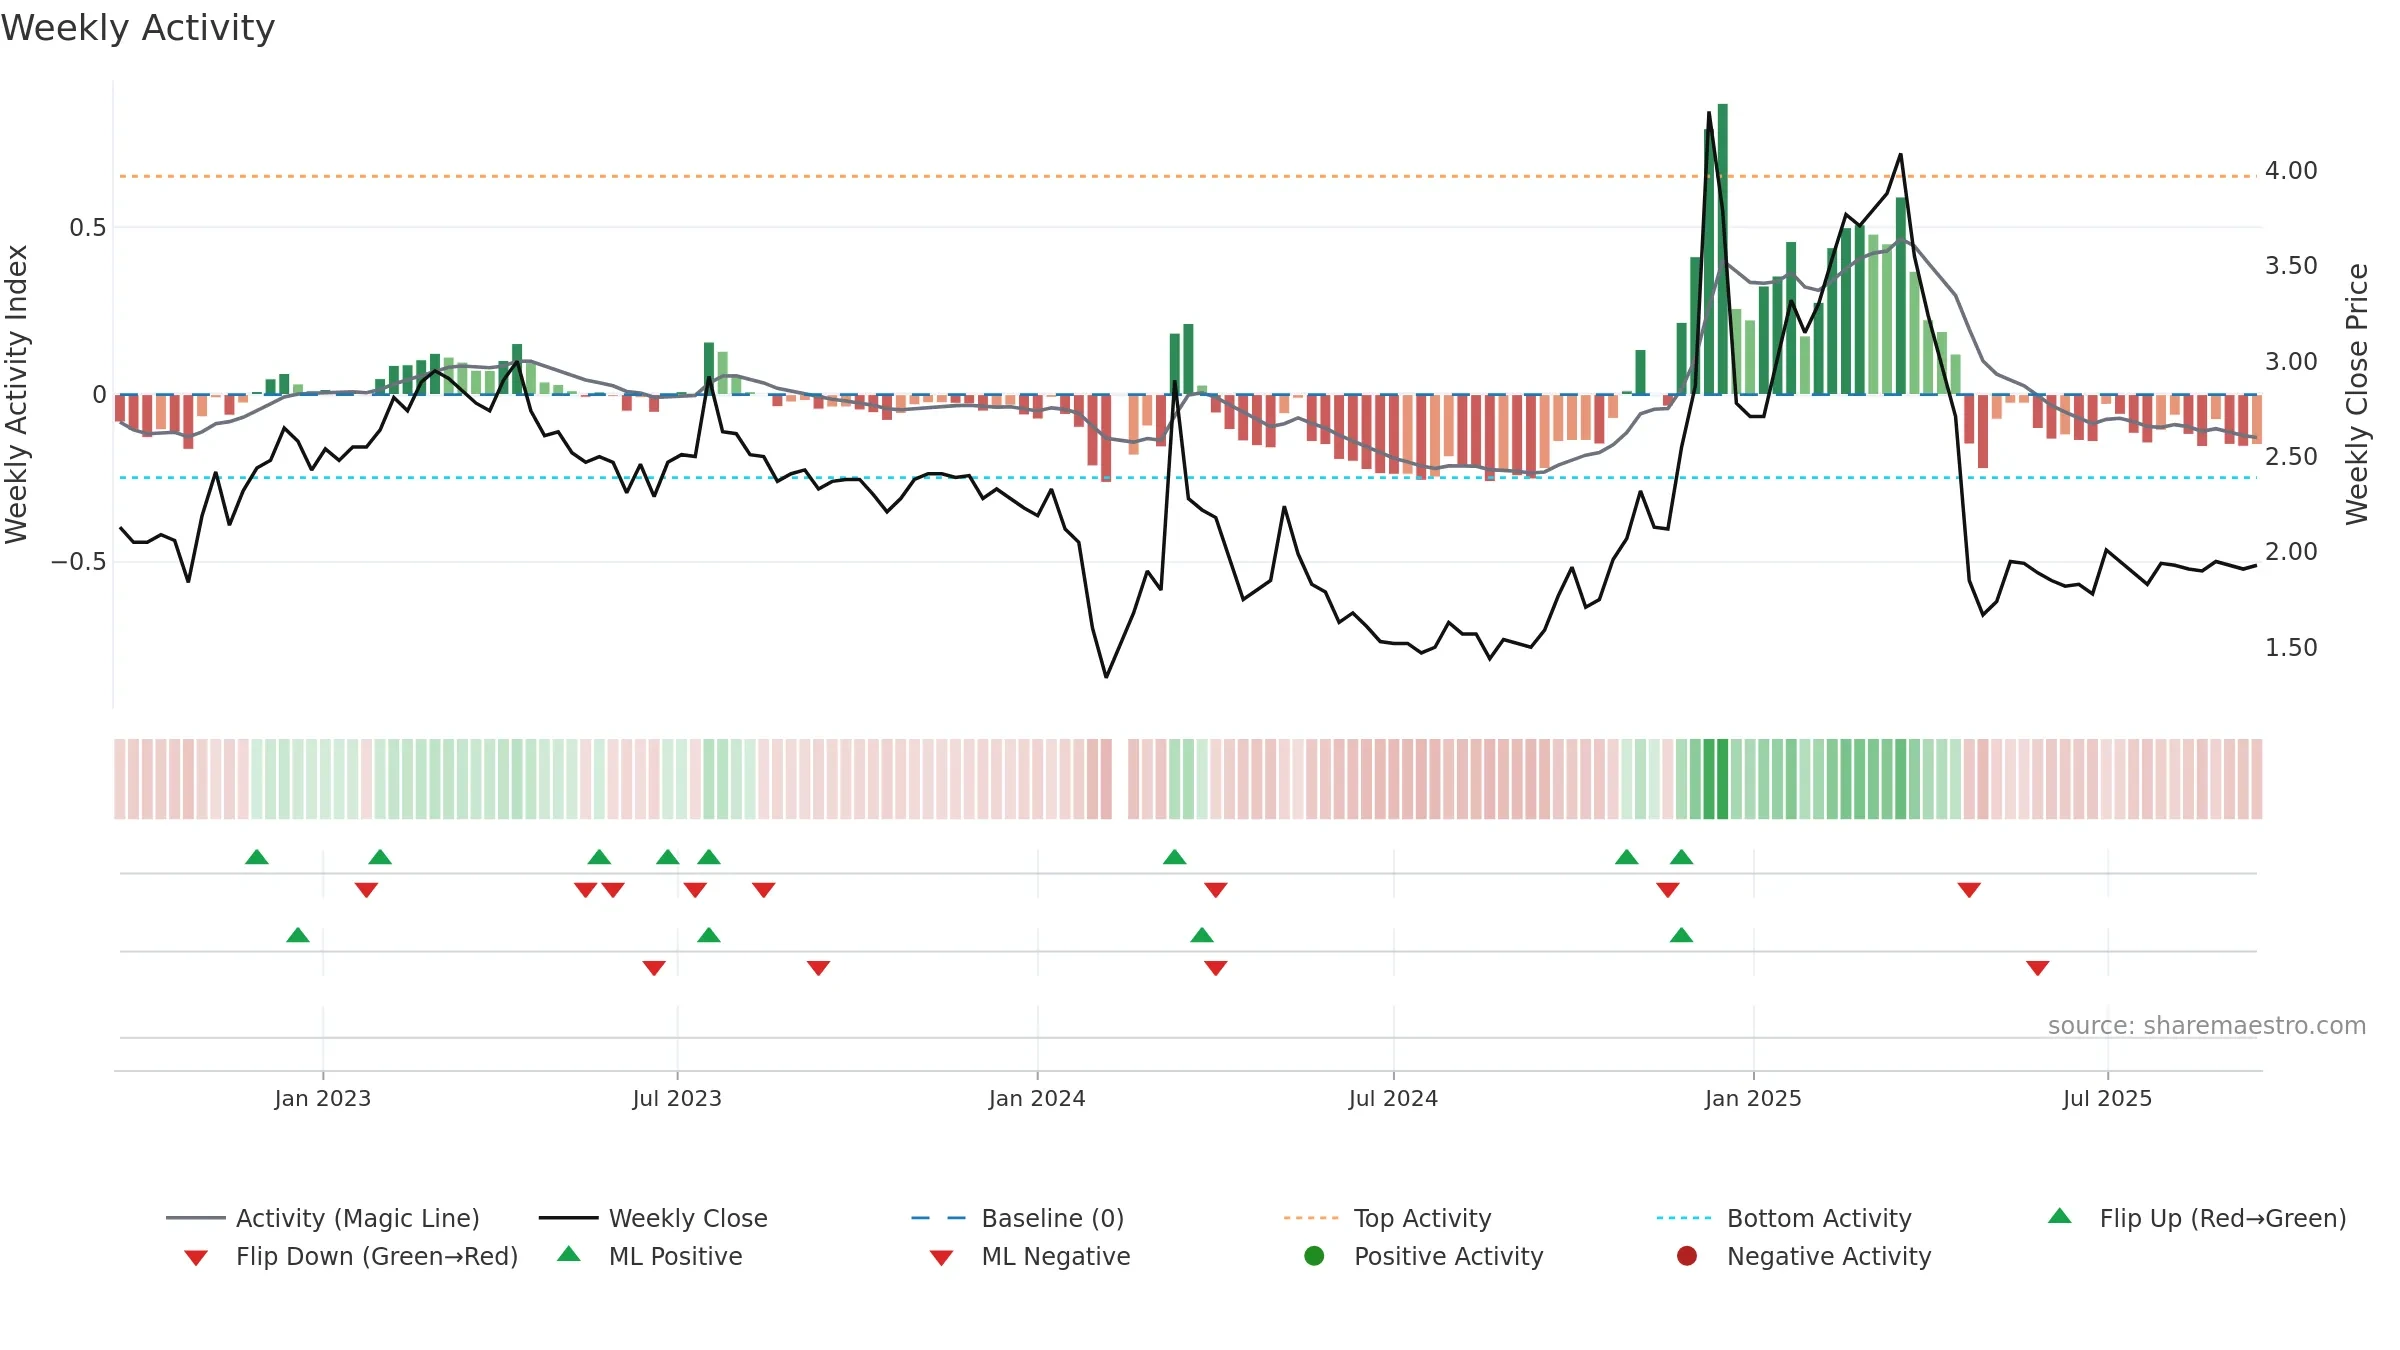Click the Jan 2023 x-axis label
2400x1350 pixels.
[x=323, y=1099]
